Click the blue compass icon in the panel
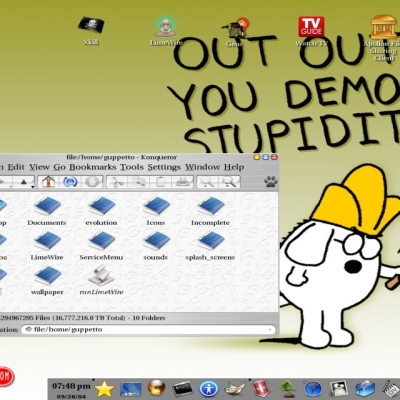Screen dimensions: 400x400 coord(313,389)
